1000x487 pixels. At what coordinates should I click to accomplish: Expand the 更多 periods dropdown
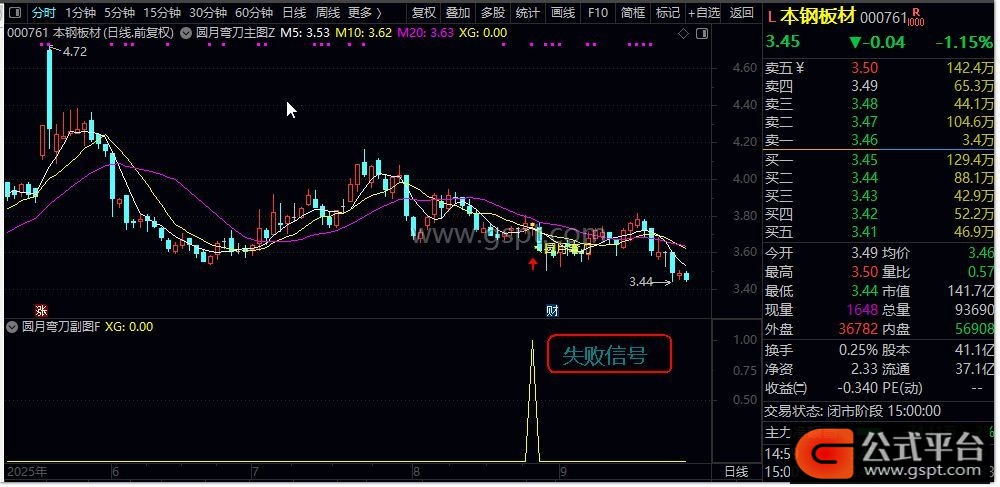coord(365,13)
